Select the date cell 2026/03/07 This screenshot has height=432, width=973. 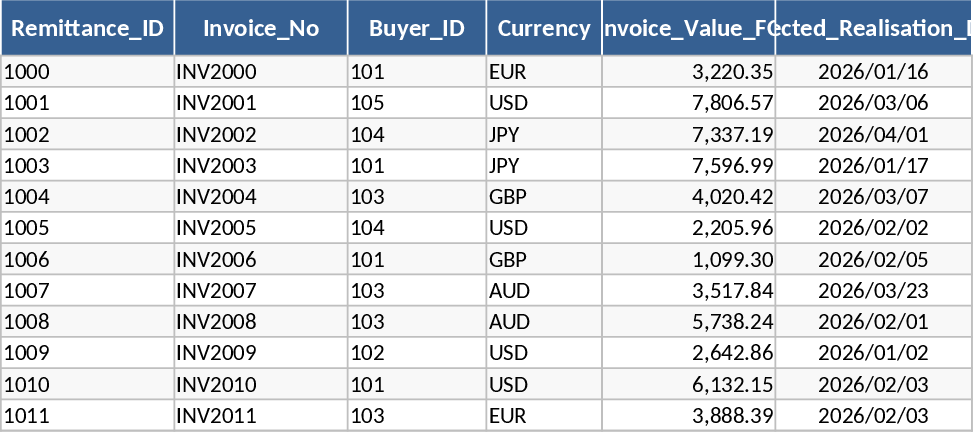874,196
